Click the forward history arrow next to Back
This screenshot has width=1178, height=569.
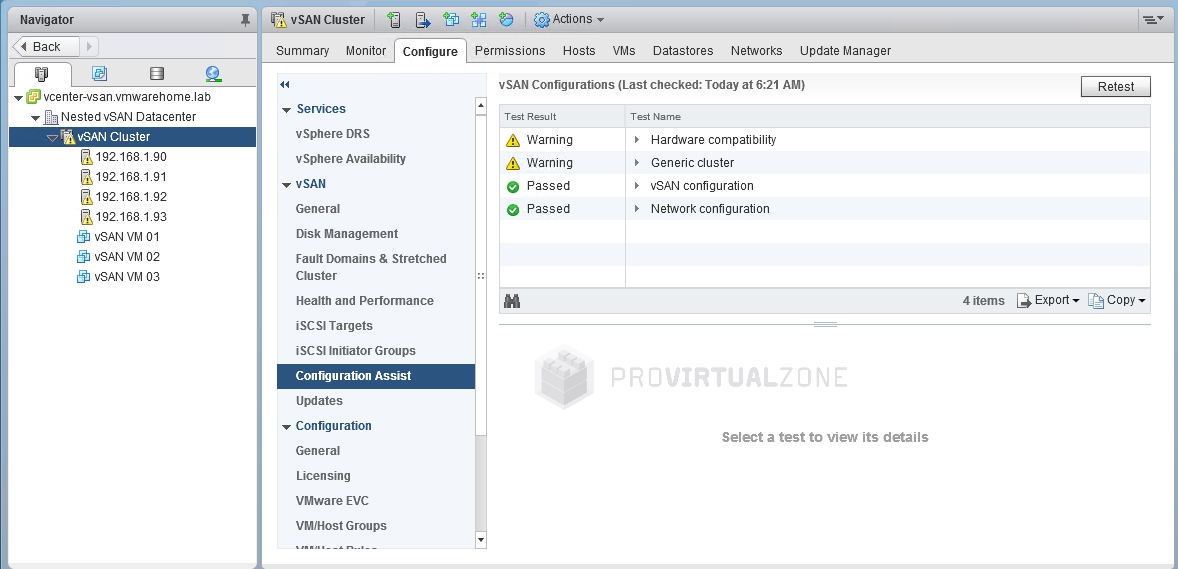[89, 47]
